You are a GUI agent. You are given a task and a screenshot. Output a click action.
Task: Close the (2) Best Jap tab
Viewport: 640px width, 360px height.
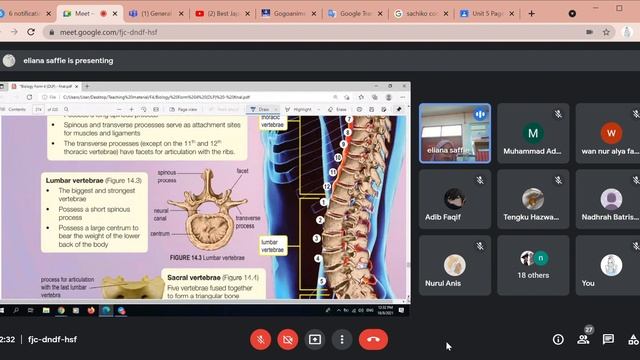pos(247,13)
